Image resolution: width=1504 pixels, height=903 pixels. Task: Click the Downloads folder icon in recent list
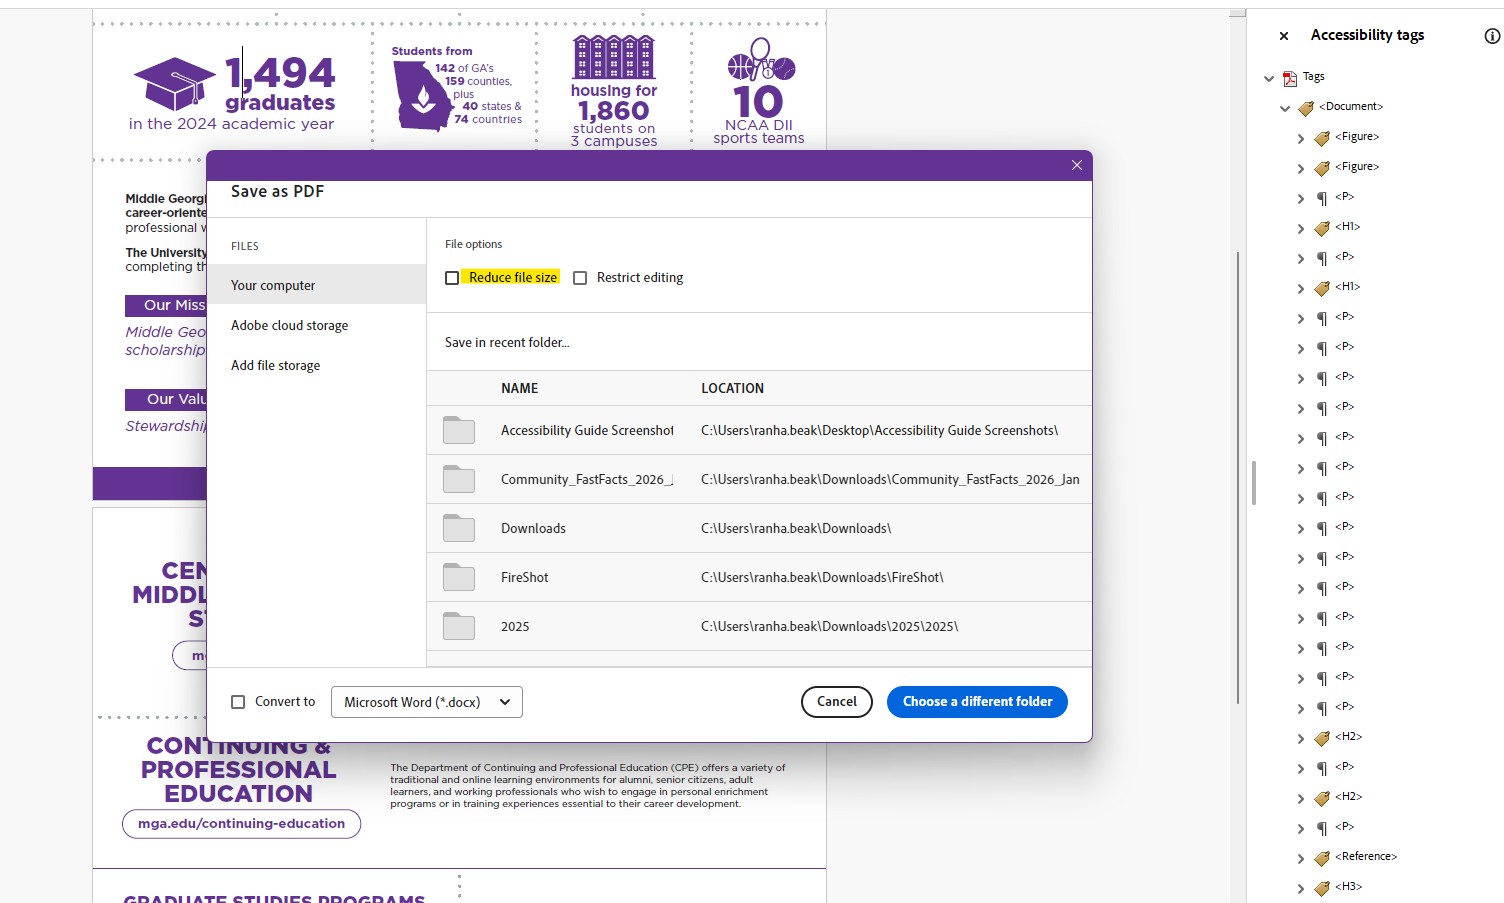458,528
